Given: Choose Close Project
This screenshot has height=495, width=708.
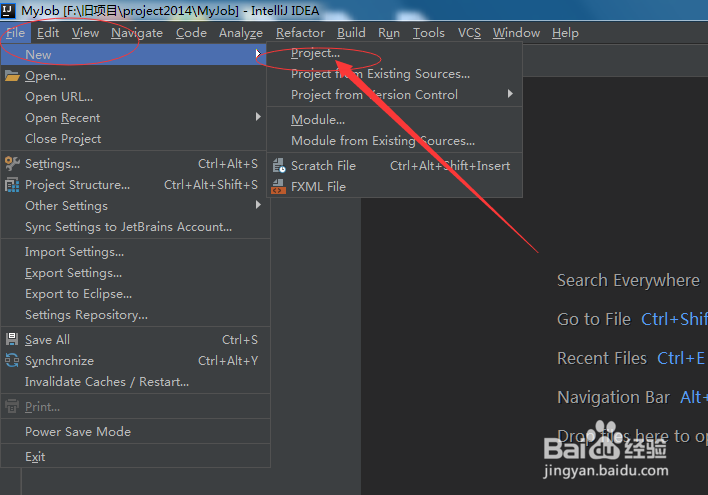Looking at the screenshot, I should pyautogui.click(x=134, y=139).
